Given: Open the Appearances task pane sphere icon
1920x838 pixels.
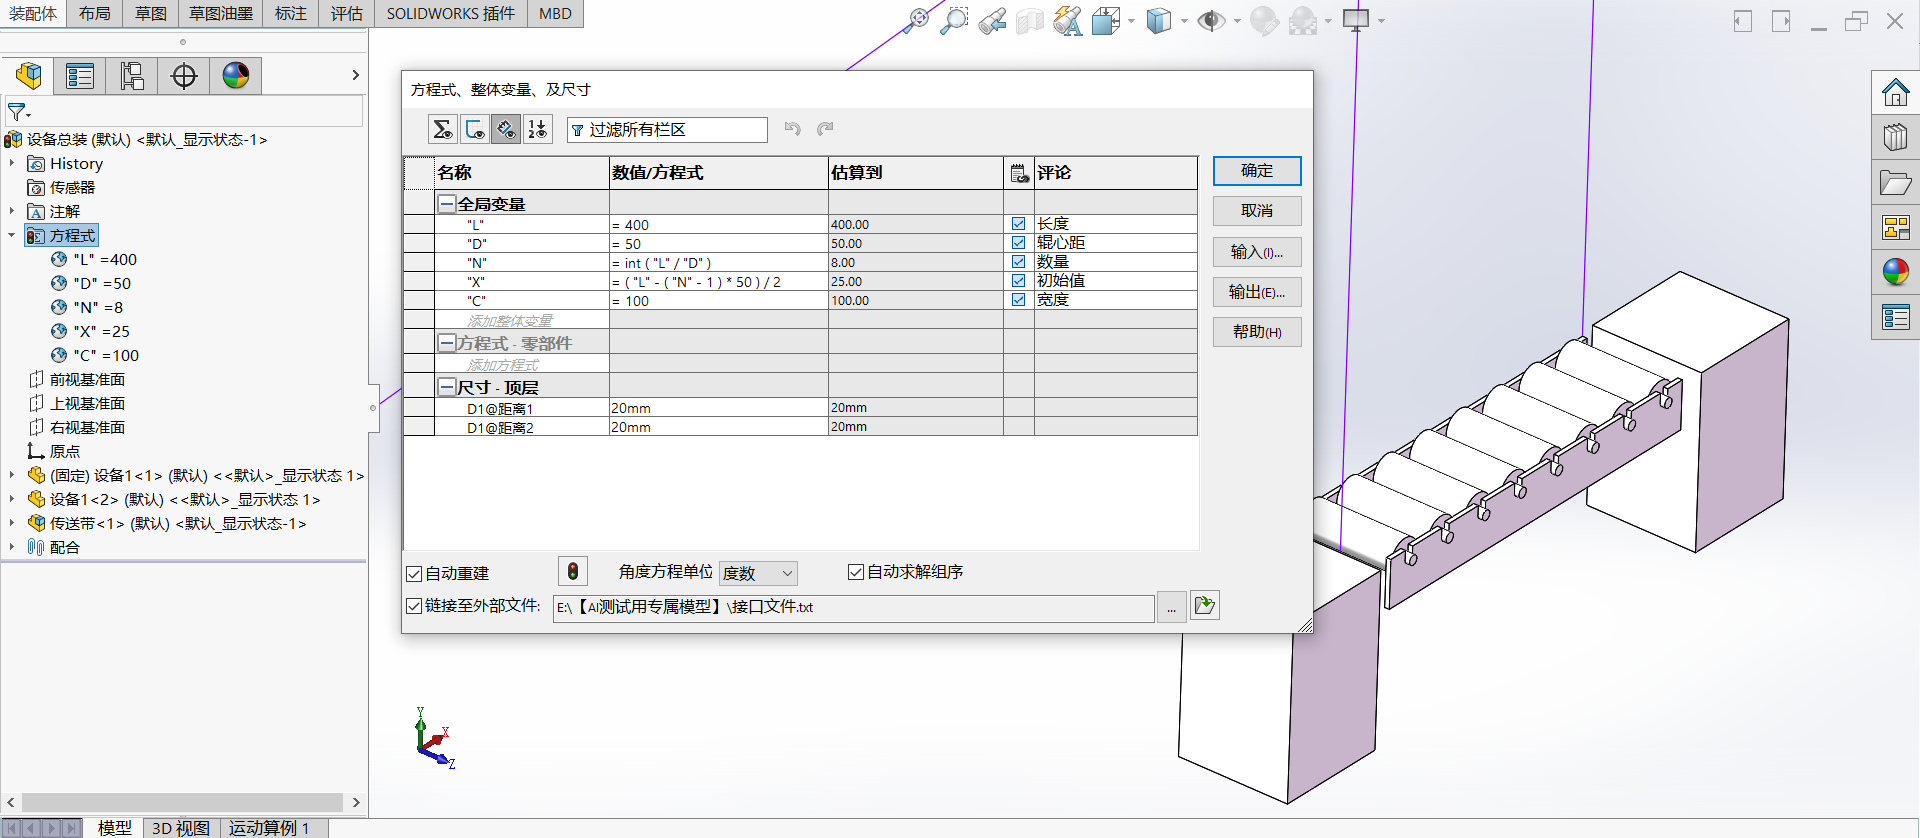Looking at the screenshot, I should click(x=1895, y=272).
